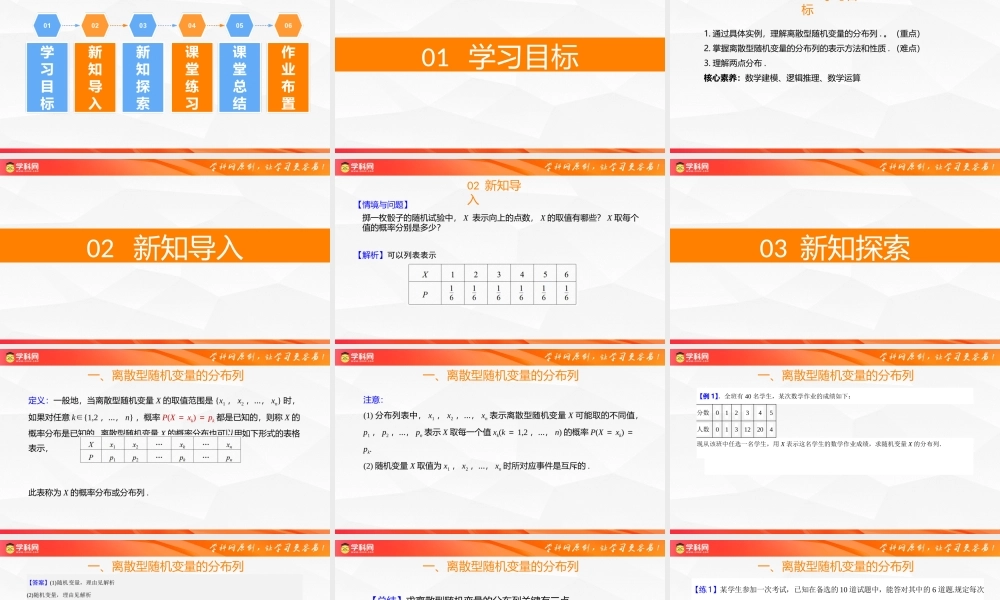Click the 学科网 logo on the 练1 slide
Screen dimensions: 1000x600
tap(693, 548)
